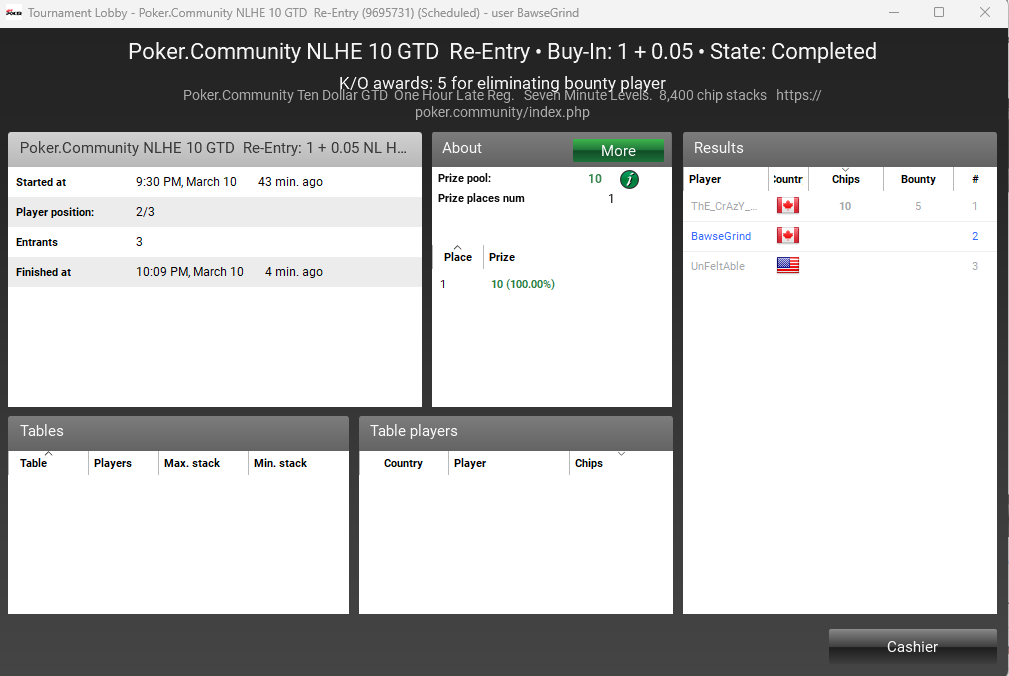The image size is (1009, 676).
Task: Sort tables by Players column
Action: tap(124, 463)
